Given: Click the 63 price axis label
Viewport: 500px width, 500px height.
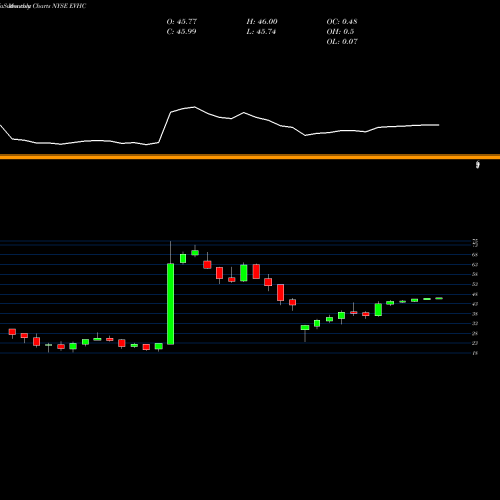Looking at the screenshot, I should point(475,265).
